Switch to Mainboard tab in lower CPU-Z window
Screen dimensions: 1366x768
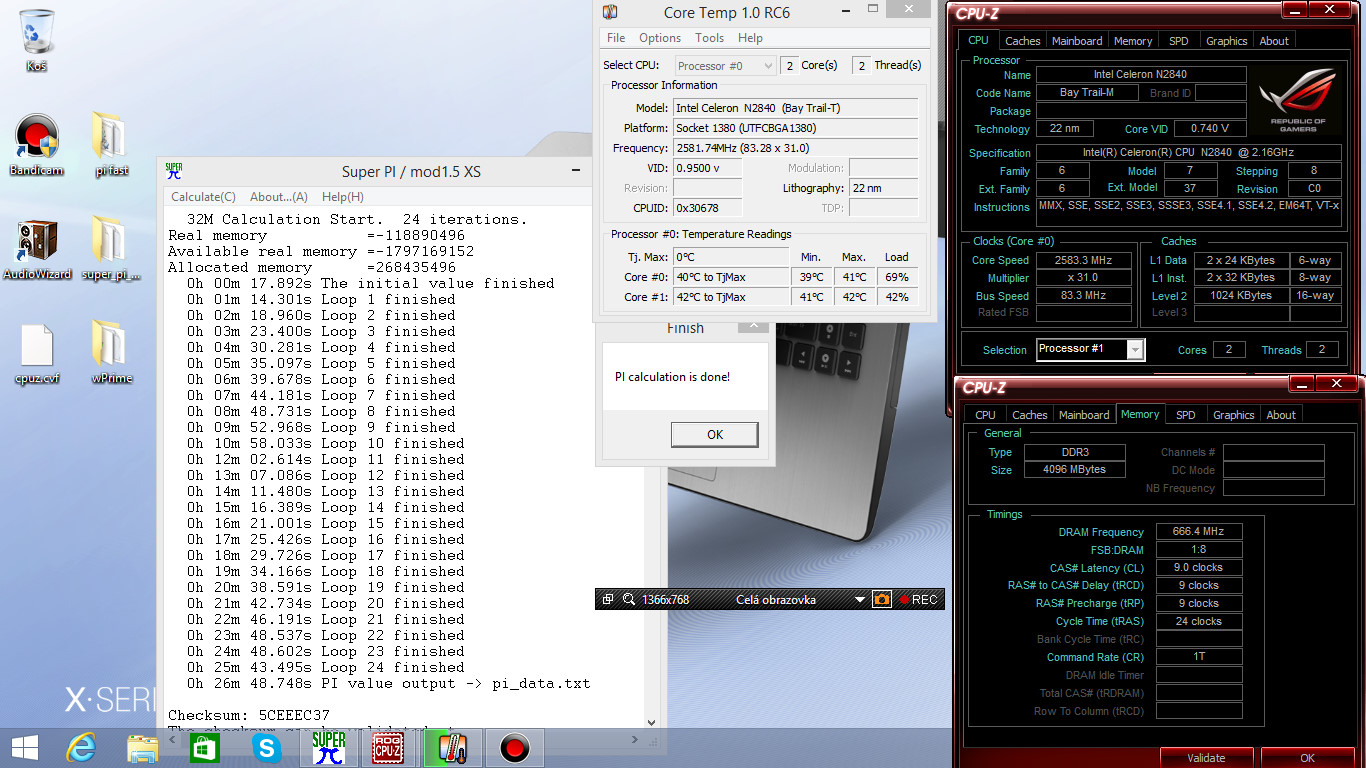[1084, 415]
